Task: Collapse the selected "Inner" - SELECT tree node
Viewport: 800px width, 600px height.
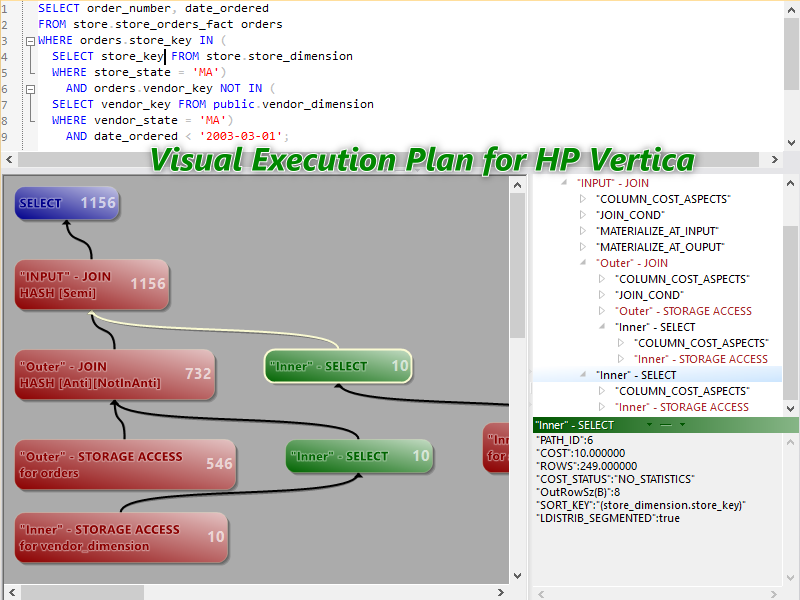Action: click(x=583, y=374)
